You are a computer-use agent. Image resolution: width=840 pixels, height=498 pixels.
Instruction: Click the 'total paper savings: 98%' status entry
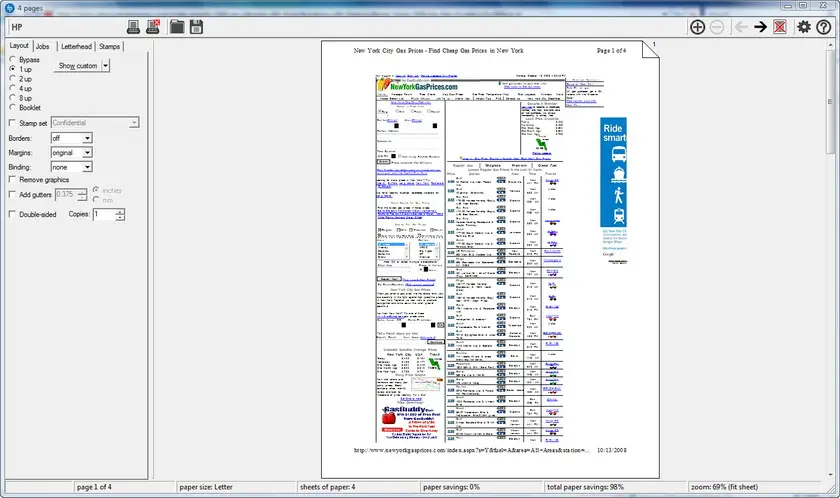585,487
